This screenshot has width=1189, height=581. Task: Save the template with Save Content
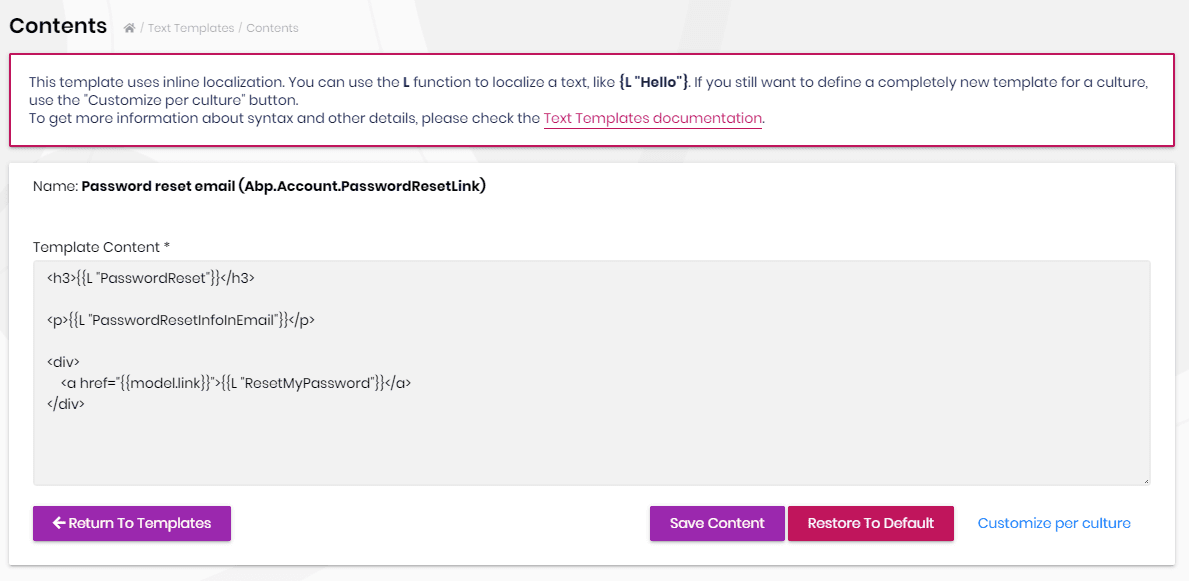click(717, 523)
